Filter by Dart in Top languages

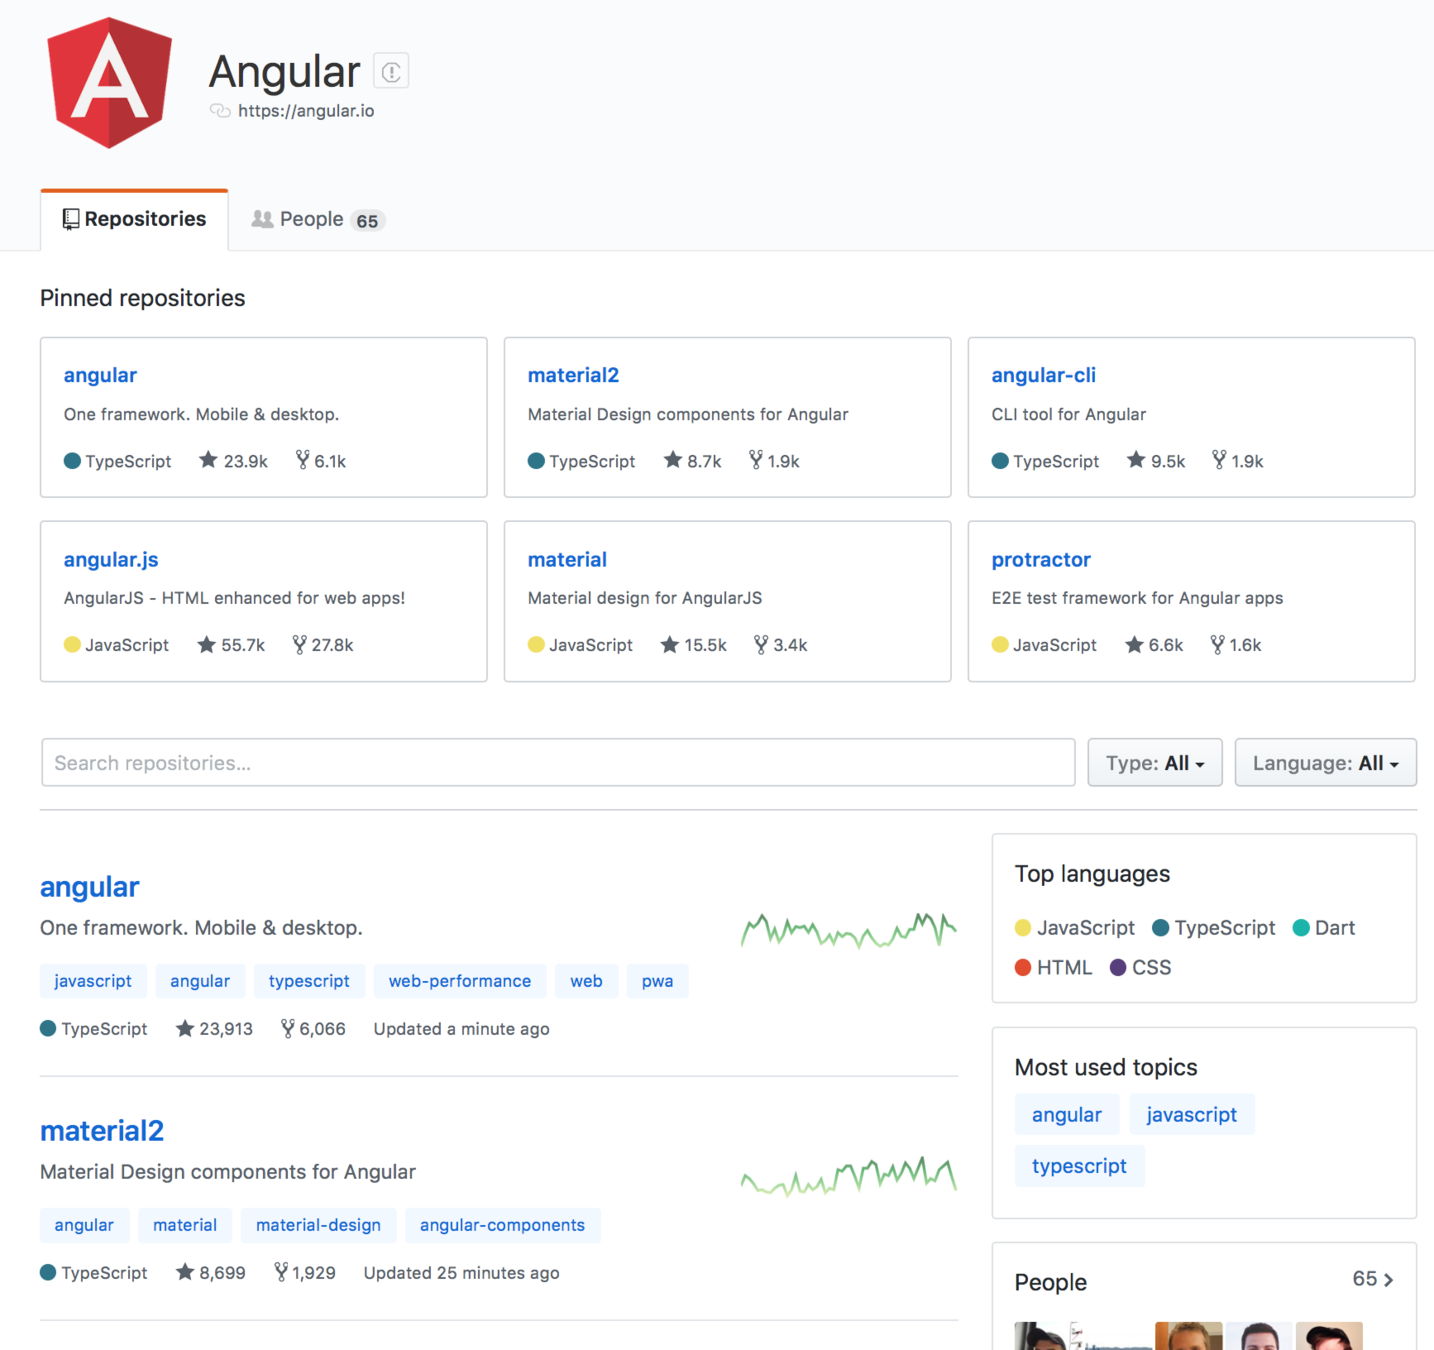click(1324, 928)
